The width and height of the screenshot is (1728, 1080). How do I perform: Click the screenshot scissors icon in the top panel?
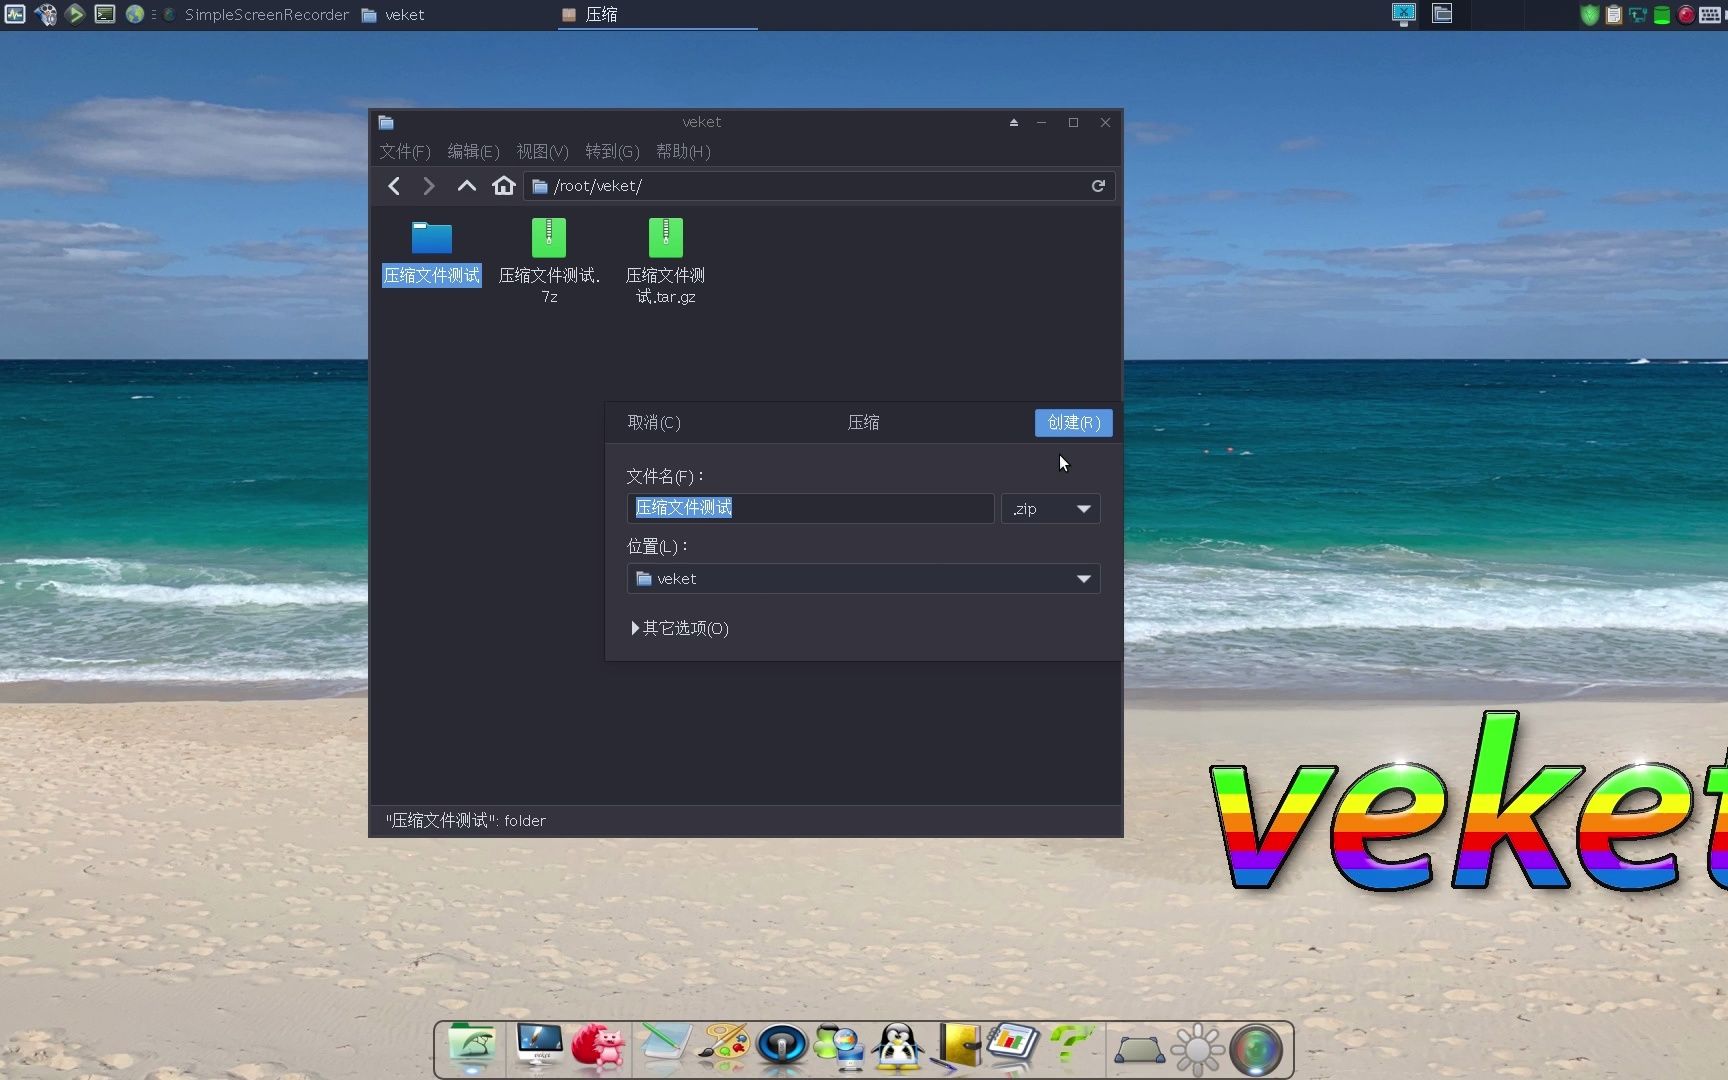click(x=1404, y=14)
